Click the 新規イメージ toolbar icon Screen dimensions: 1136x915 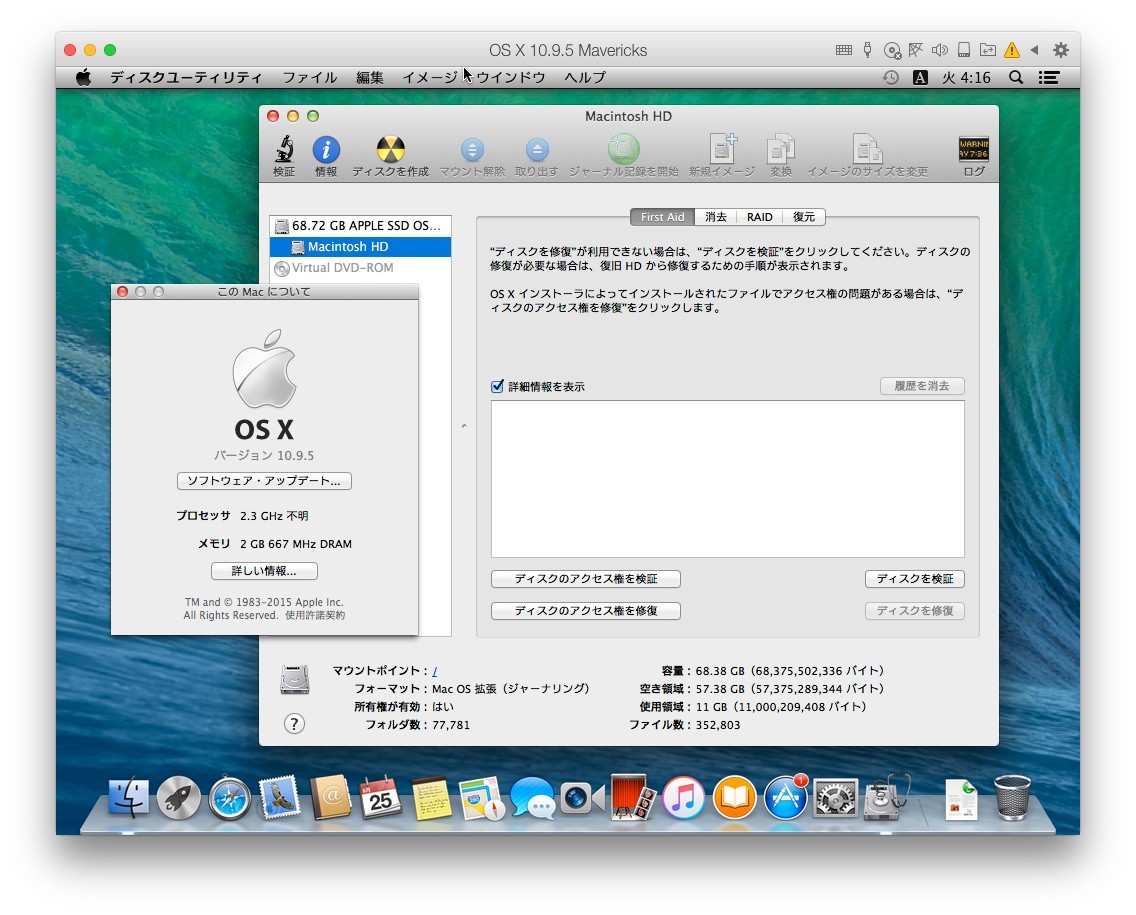722,156
